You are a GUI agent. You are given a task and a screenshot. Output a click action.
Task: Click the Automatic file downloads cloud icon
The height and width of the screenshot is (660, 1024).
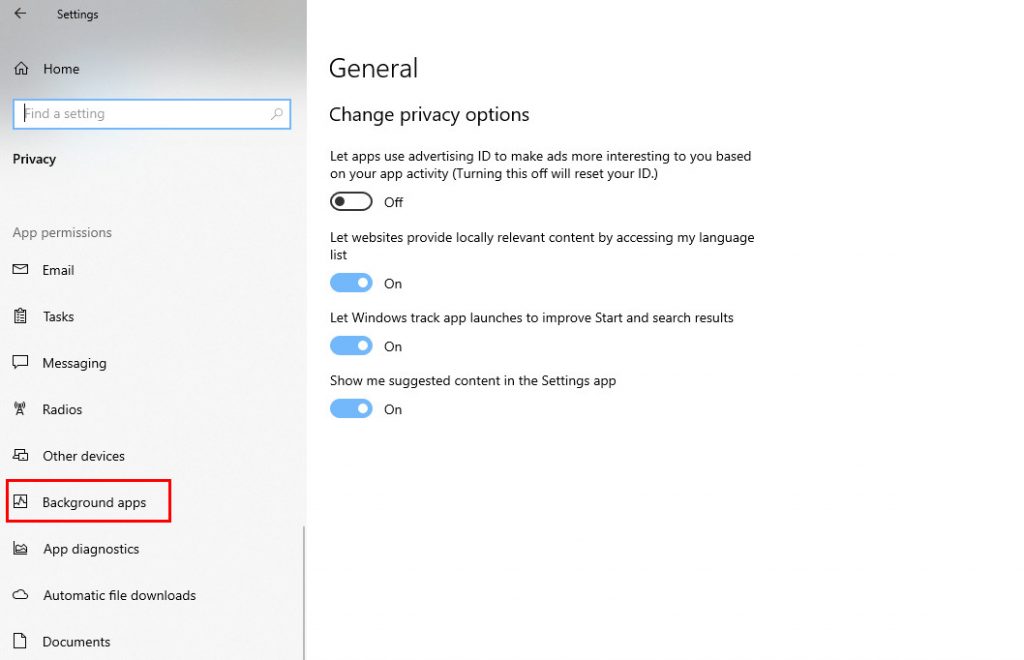[20, 595]
